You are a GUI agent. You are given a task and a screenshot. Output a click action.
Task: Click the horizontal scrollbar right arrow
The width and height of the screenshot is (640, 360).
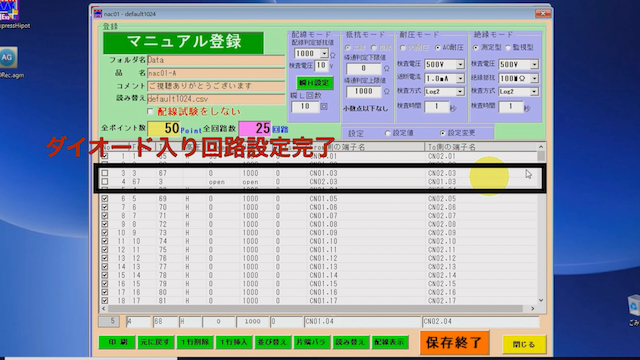(532, 309)
